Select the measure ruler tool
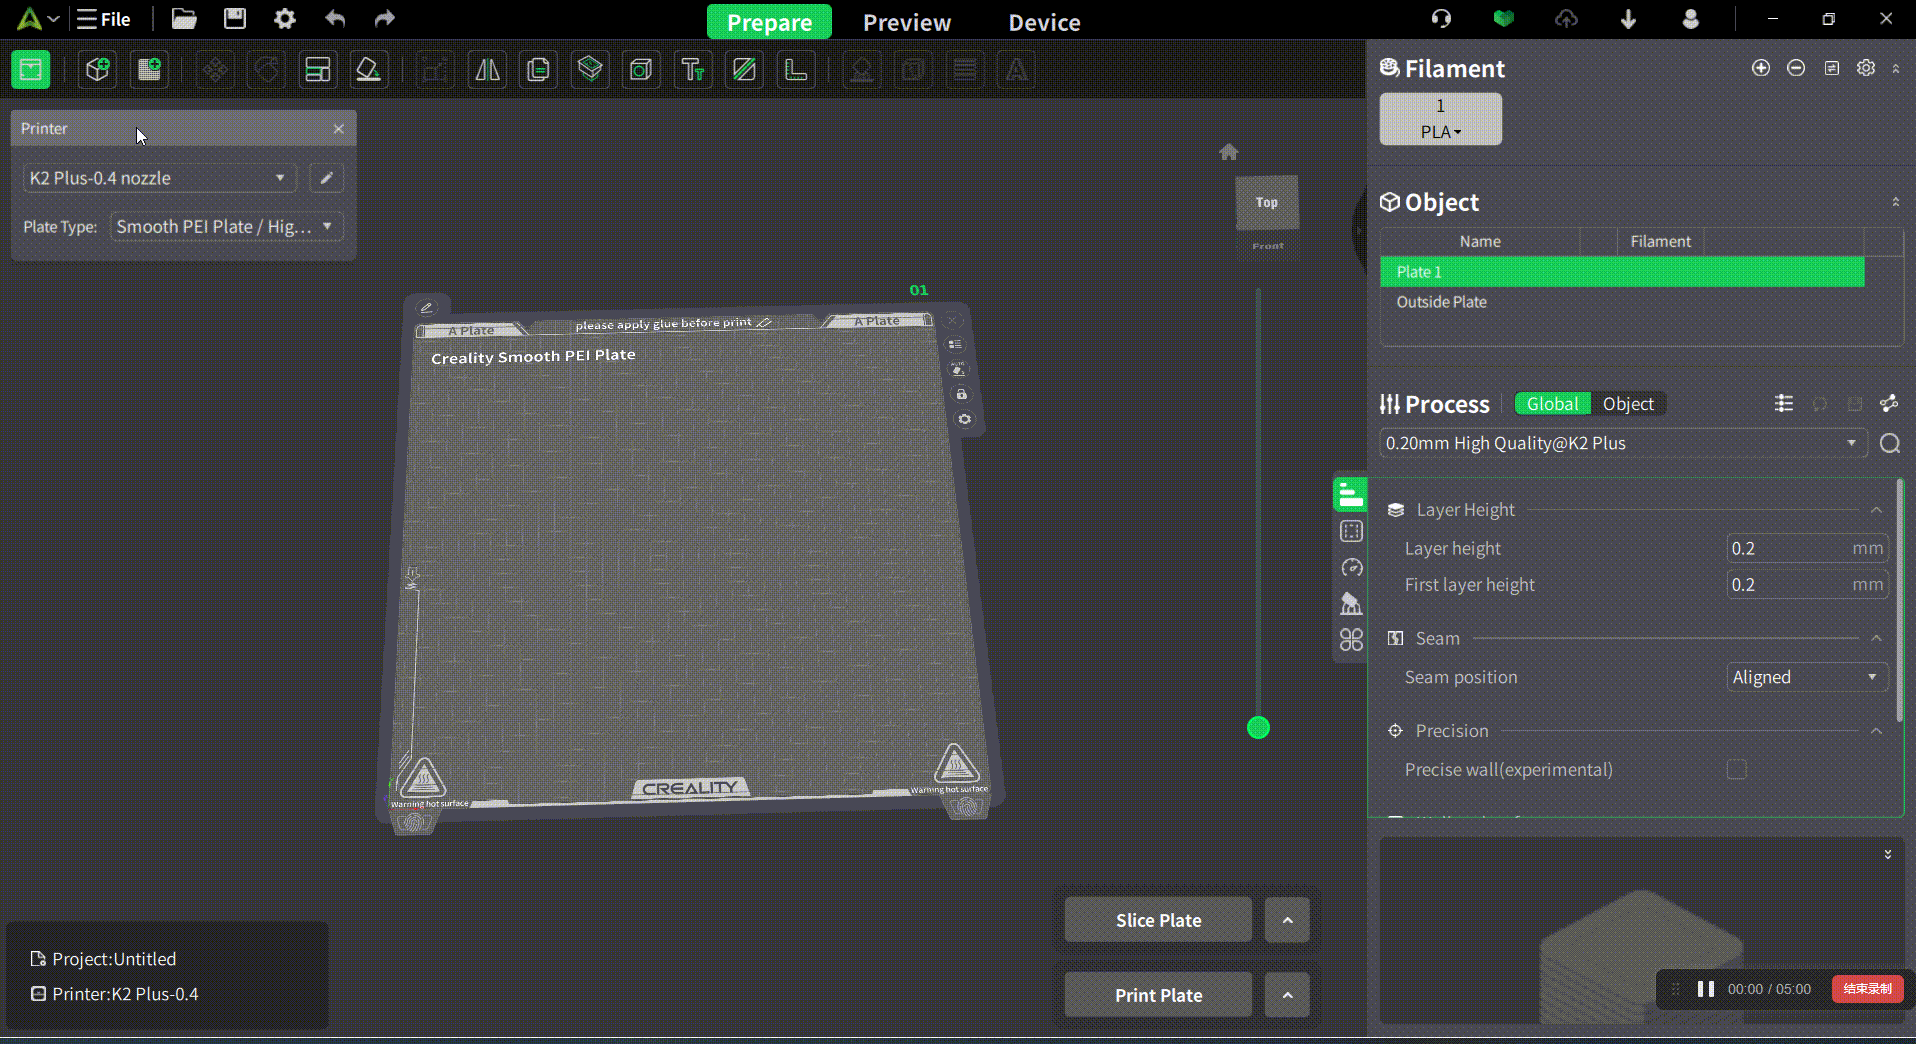Screen dimensions: 1916x1044 [x=796, y=70]
